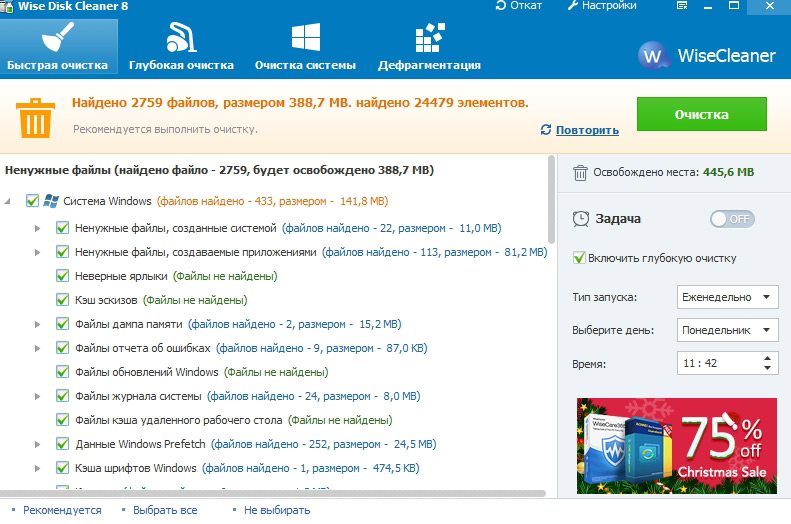Expand Данные Windows Prefetch
Image resolution: width=791 pixels, height=524 pixels.
pyautogui.click(x=37, y=444)
